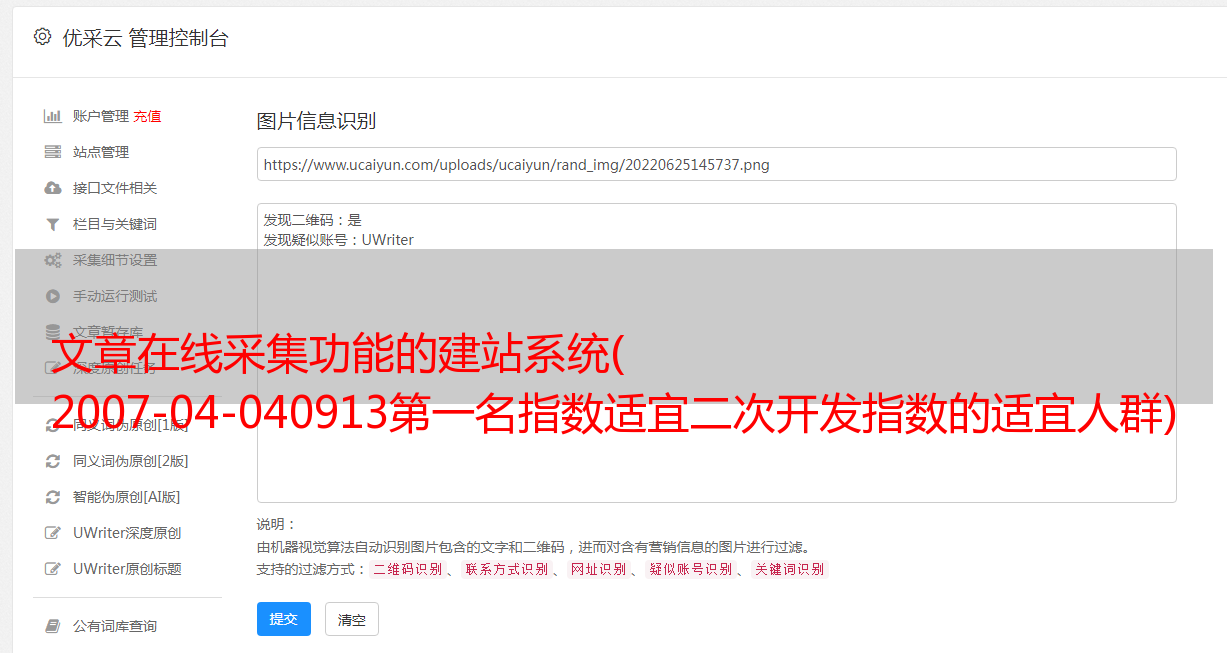Click the 关键词识别 filter tag
This screenshot has width=1227, height=653.
coord(790,569)
